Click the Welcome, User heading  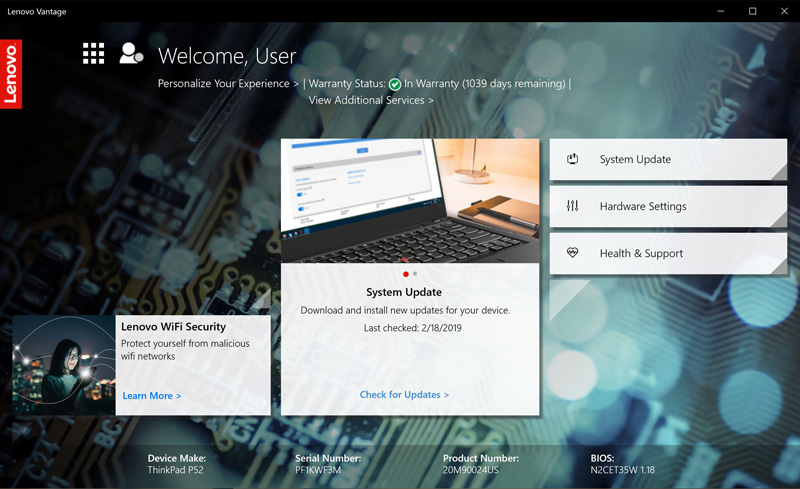227,56
